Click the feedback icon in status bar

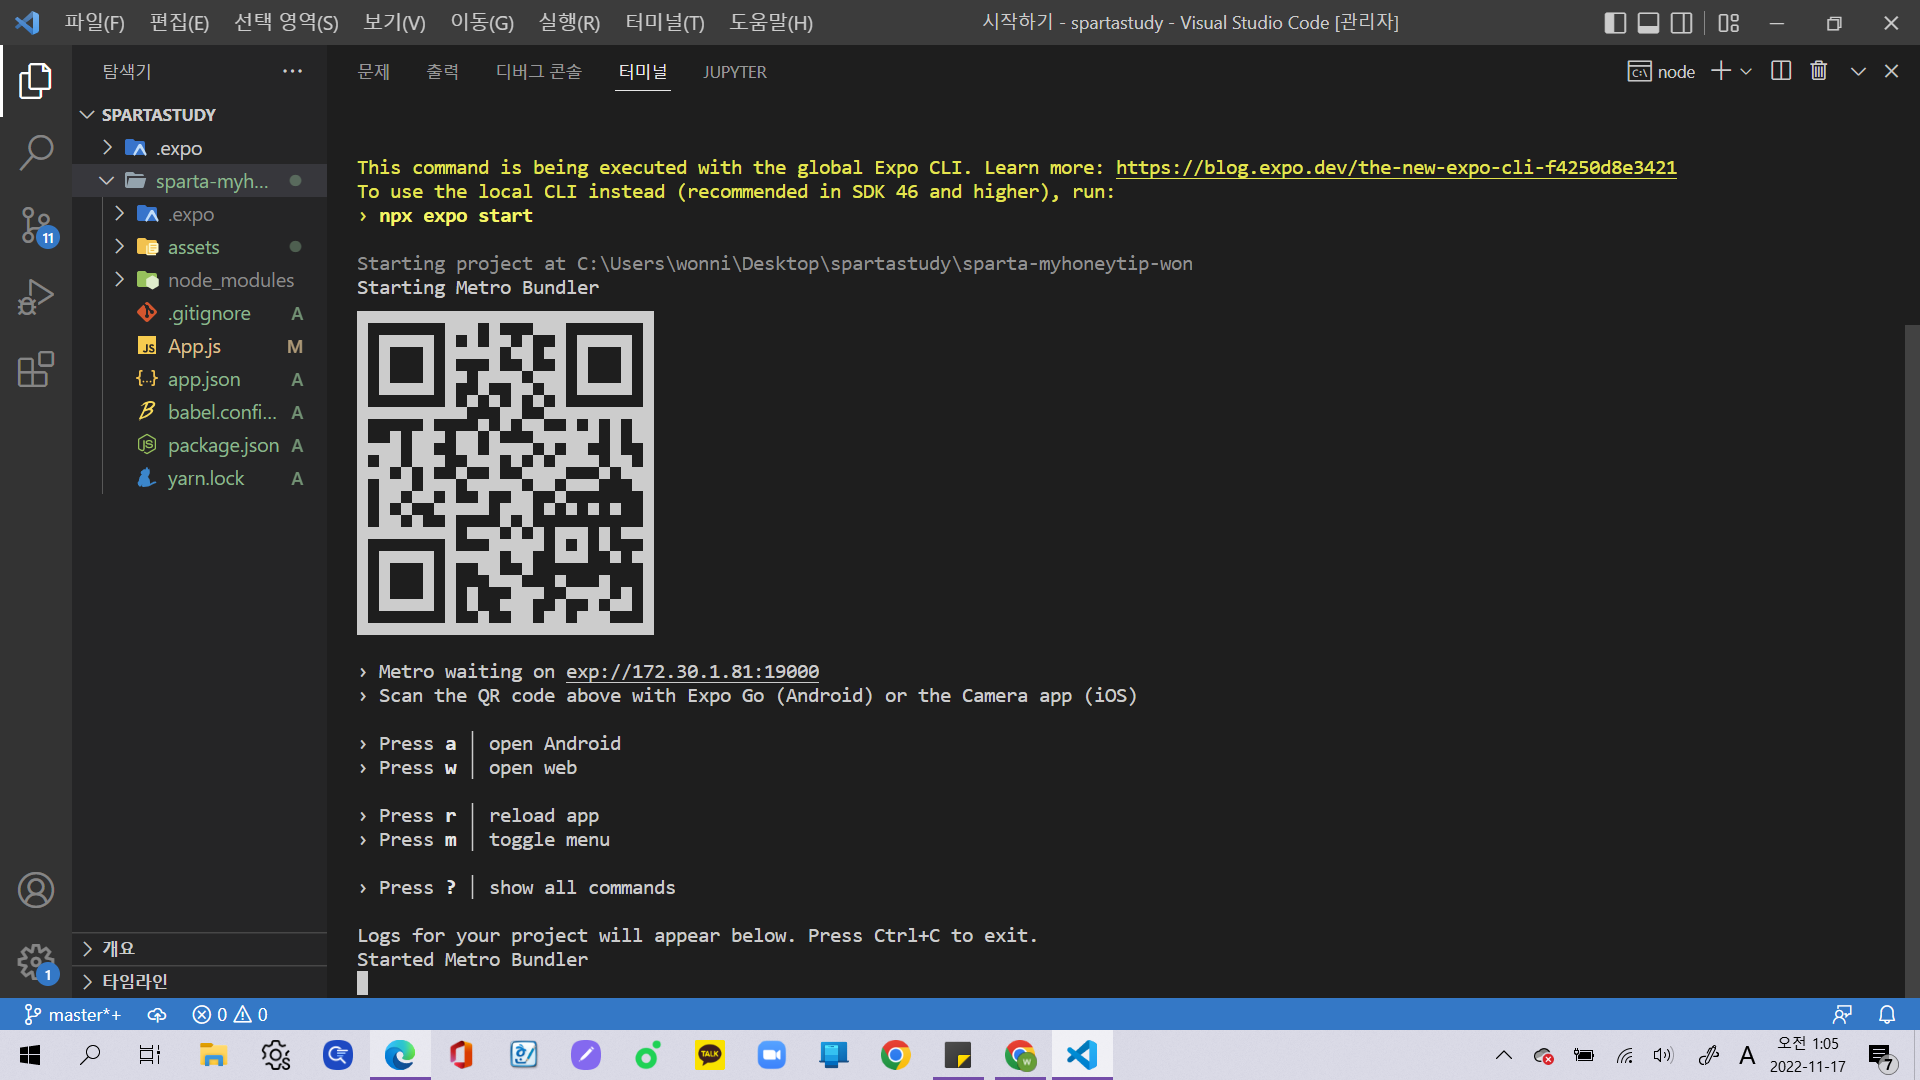click(x=1842, y=1015)
